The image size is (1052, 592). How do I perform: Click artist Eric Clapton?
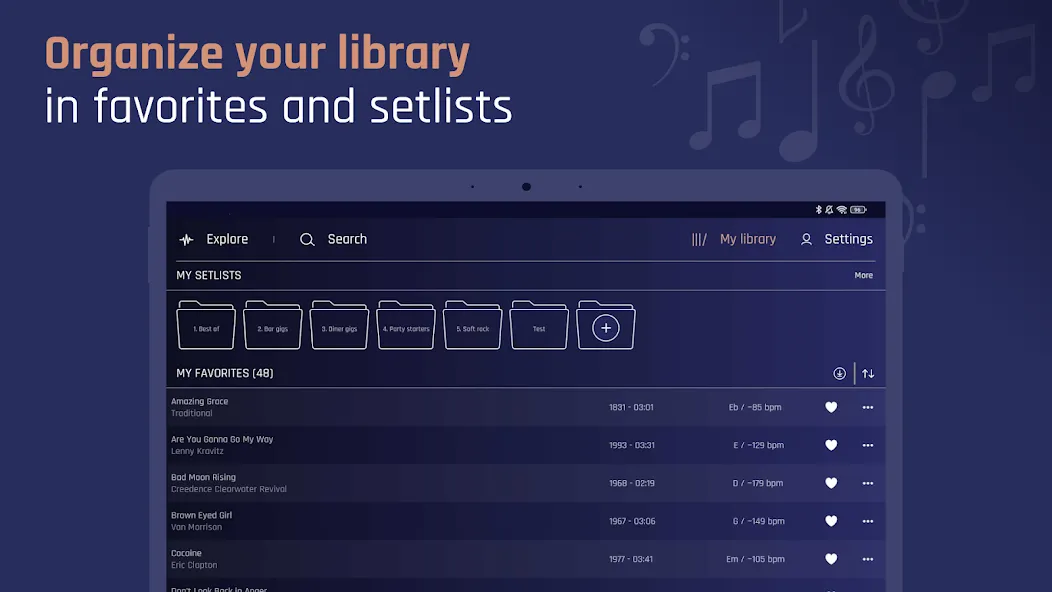tap(194, 565)
